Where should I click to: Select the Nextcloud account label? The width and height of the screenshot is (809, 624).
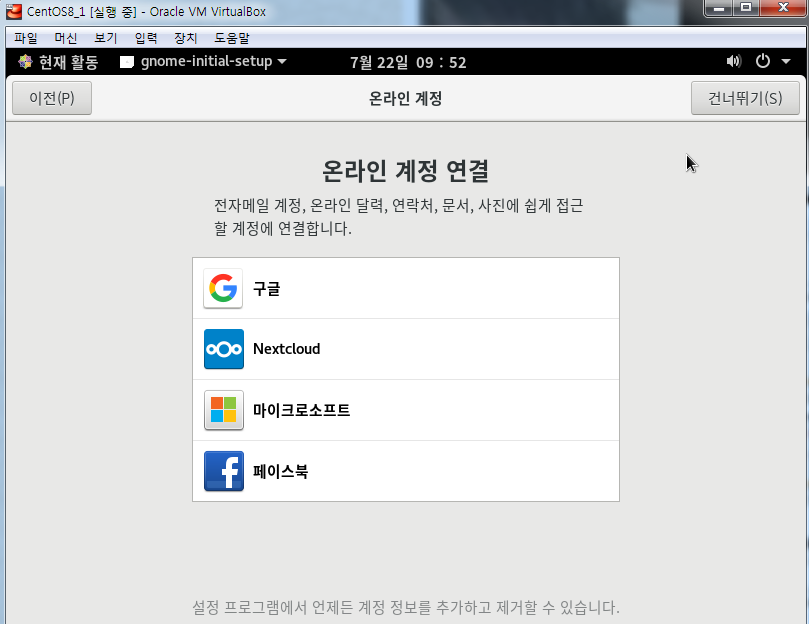click(x=286, y=349)
